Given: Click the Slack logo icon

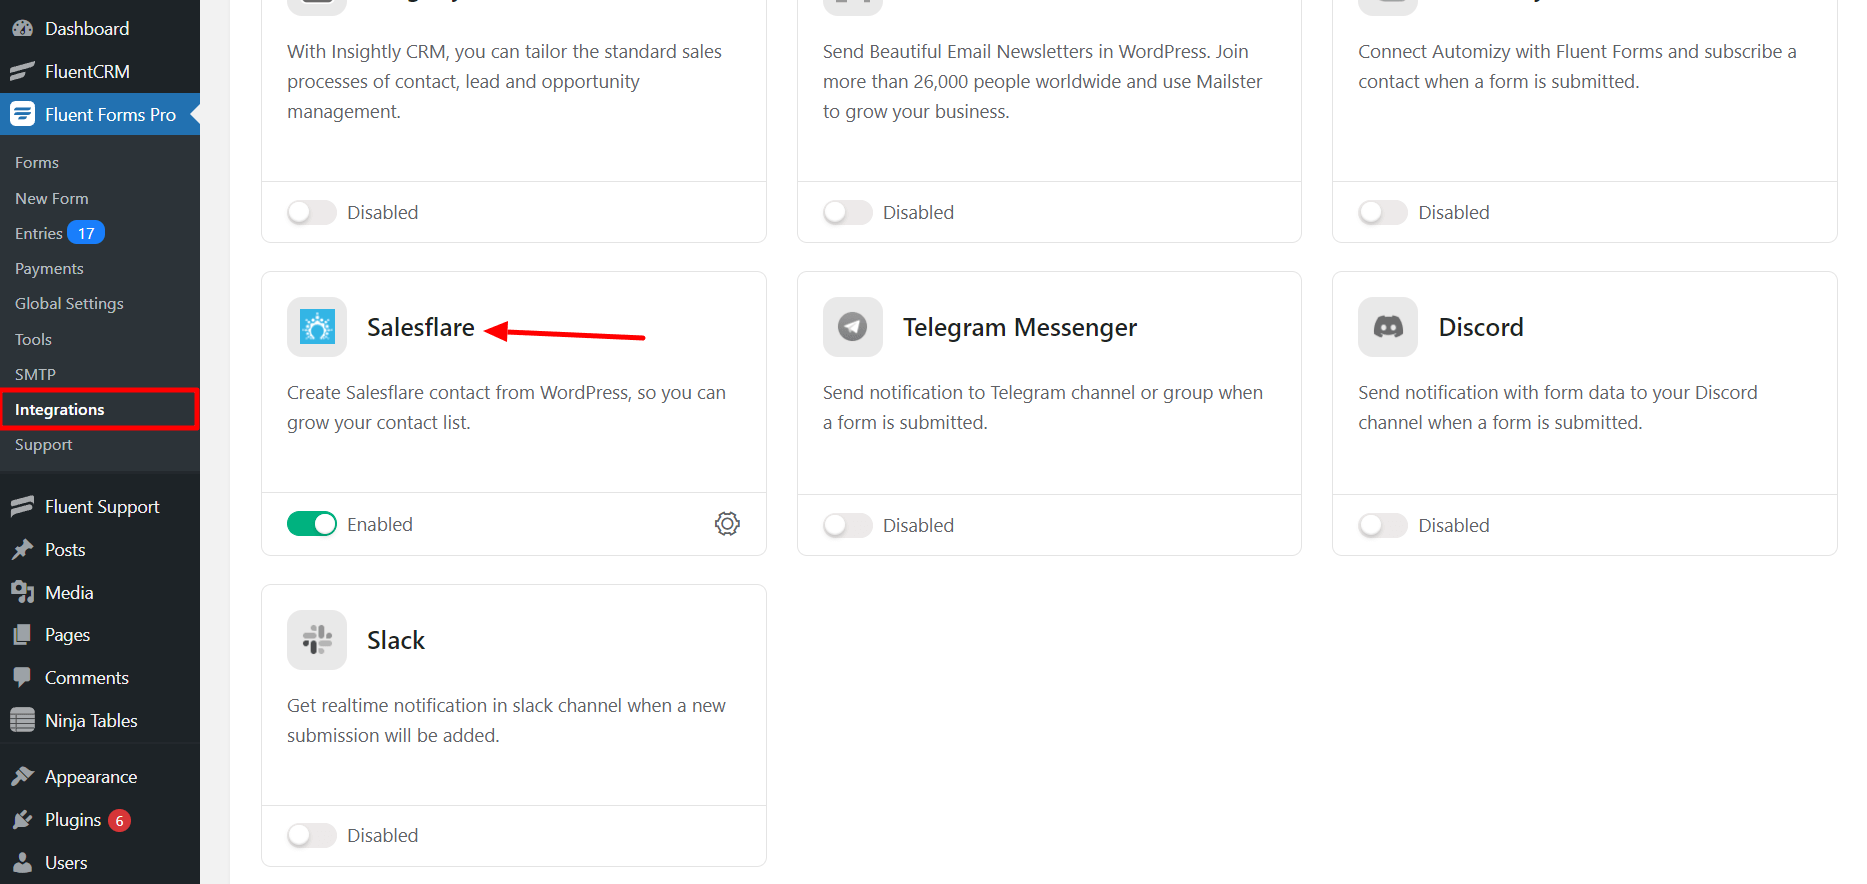Looking at the screenshot, I should [x=317, y=640].
